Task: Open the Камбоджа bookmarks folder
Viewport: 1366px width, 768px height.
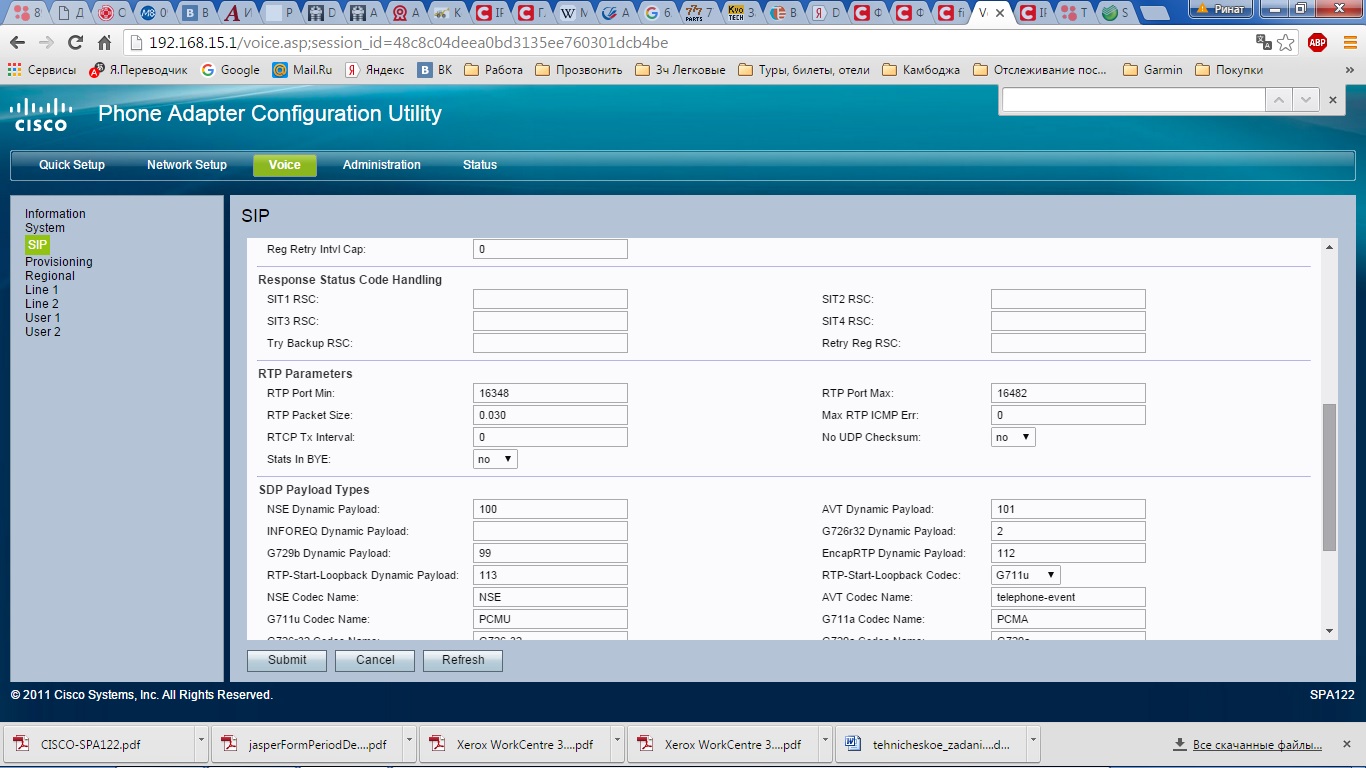Action: [x=921, y=70]
